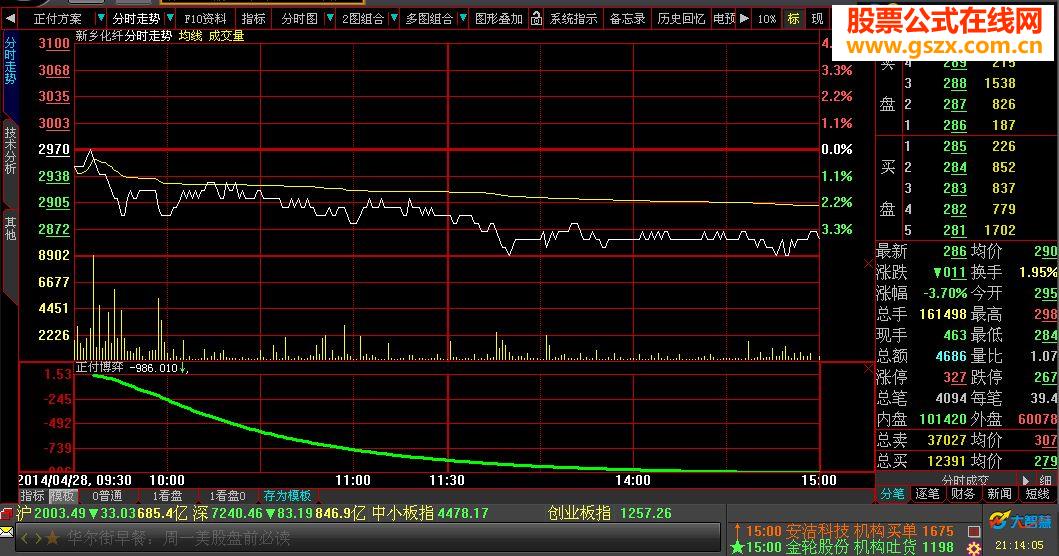Viewport: 1059px width, 556px height.
Task: Click small window icon beside alerts
Action: pos(973,532)
